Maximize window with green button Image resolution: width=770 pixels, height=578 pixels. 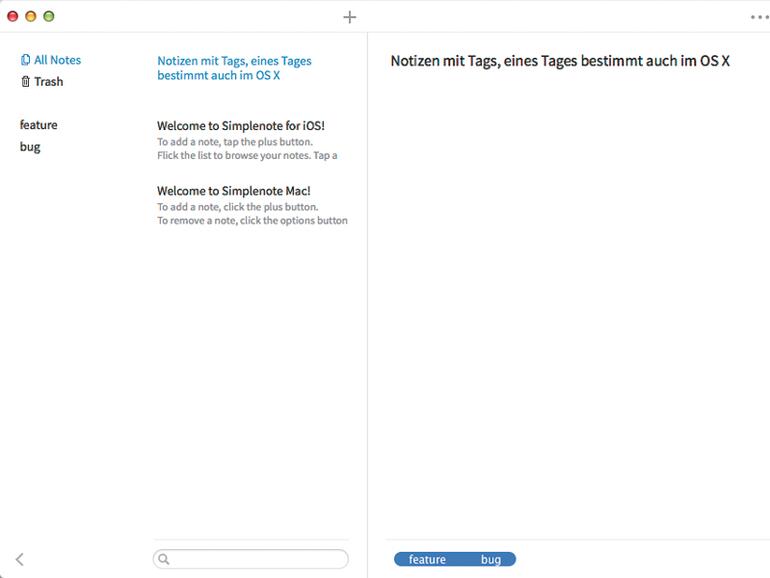pyautogui.click(x=49, y=16)
